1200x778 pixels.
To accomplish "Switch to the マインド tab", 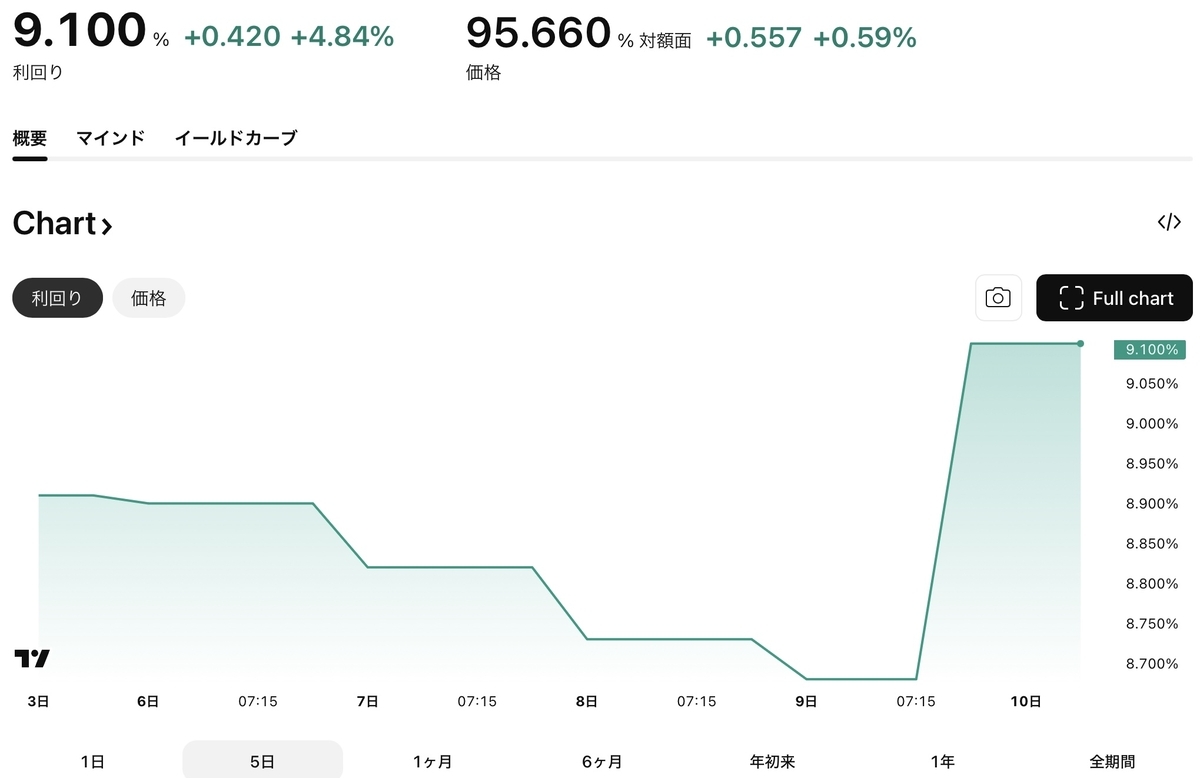I will tap(111, 138).
